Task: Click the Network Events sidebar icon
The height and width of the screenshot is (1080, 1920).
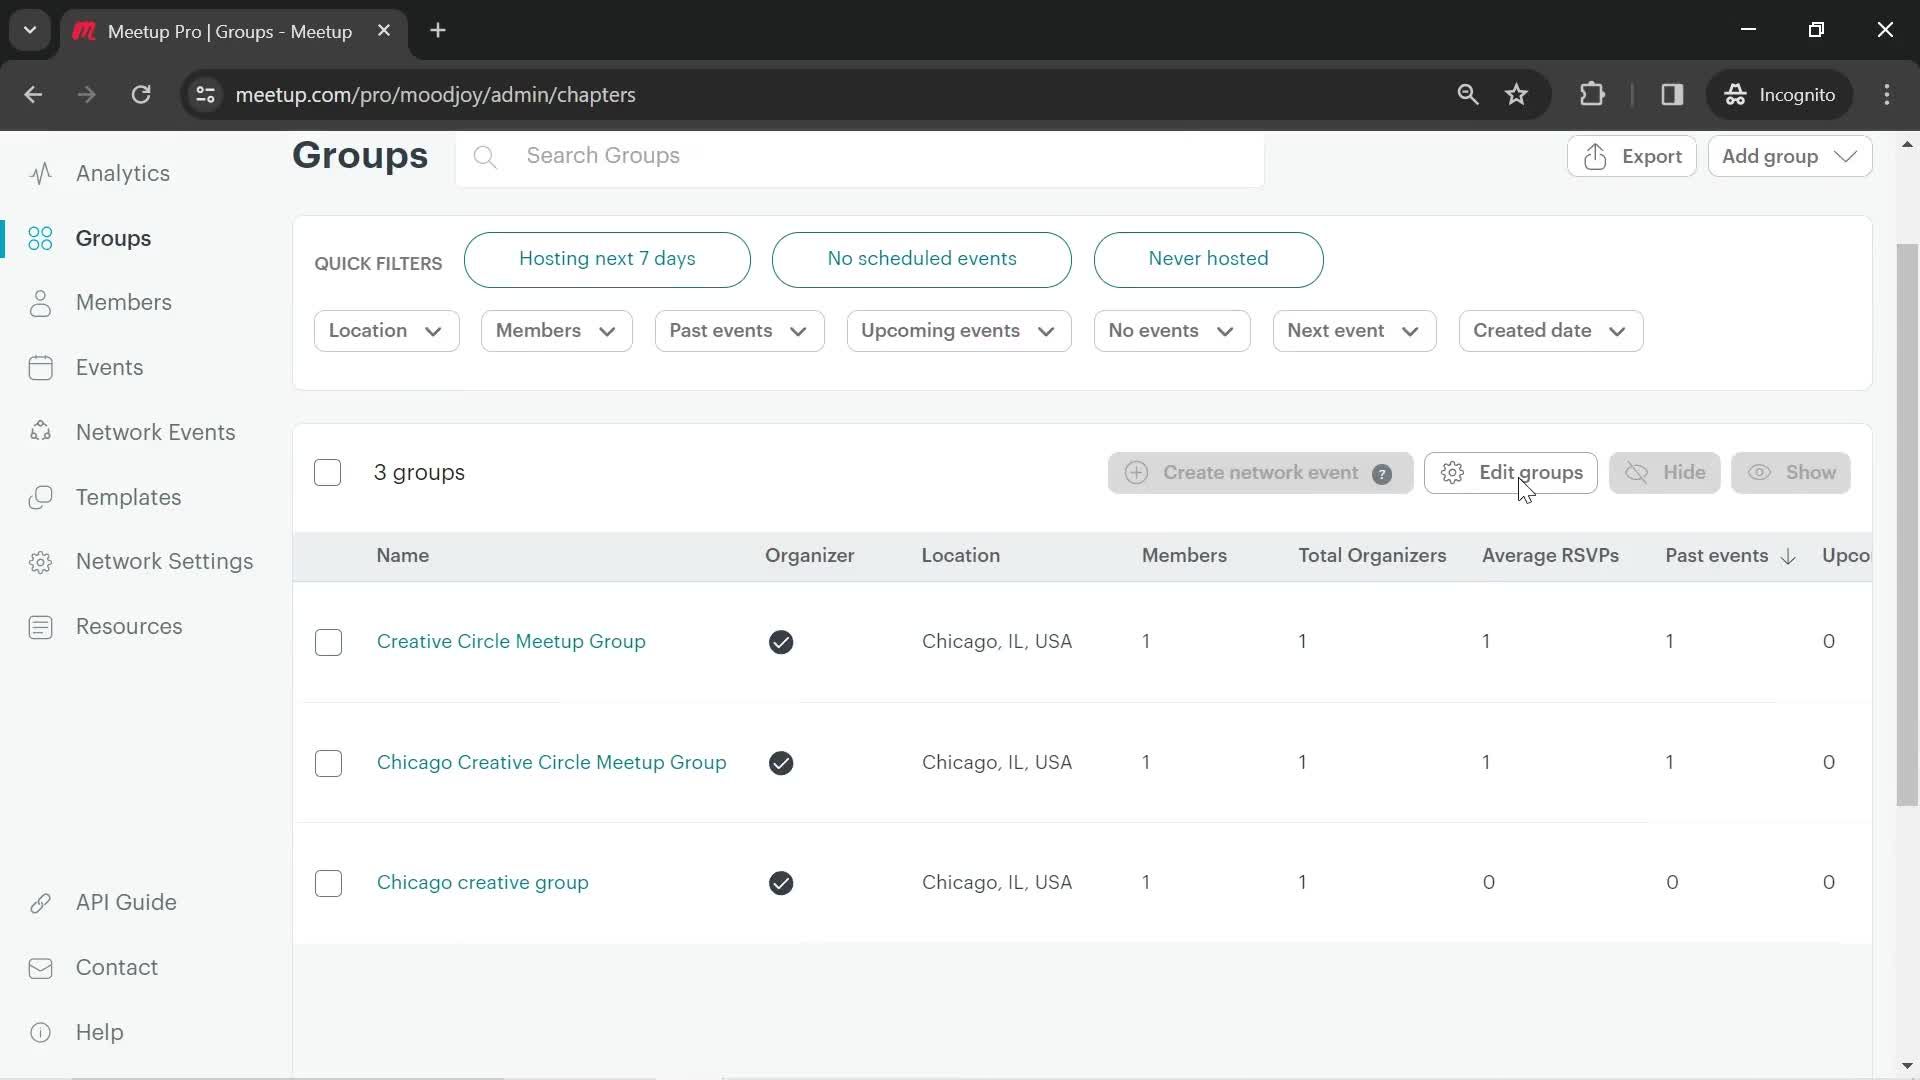Action: (40, 431)
